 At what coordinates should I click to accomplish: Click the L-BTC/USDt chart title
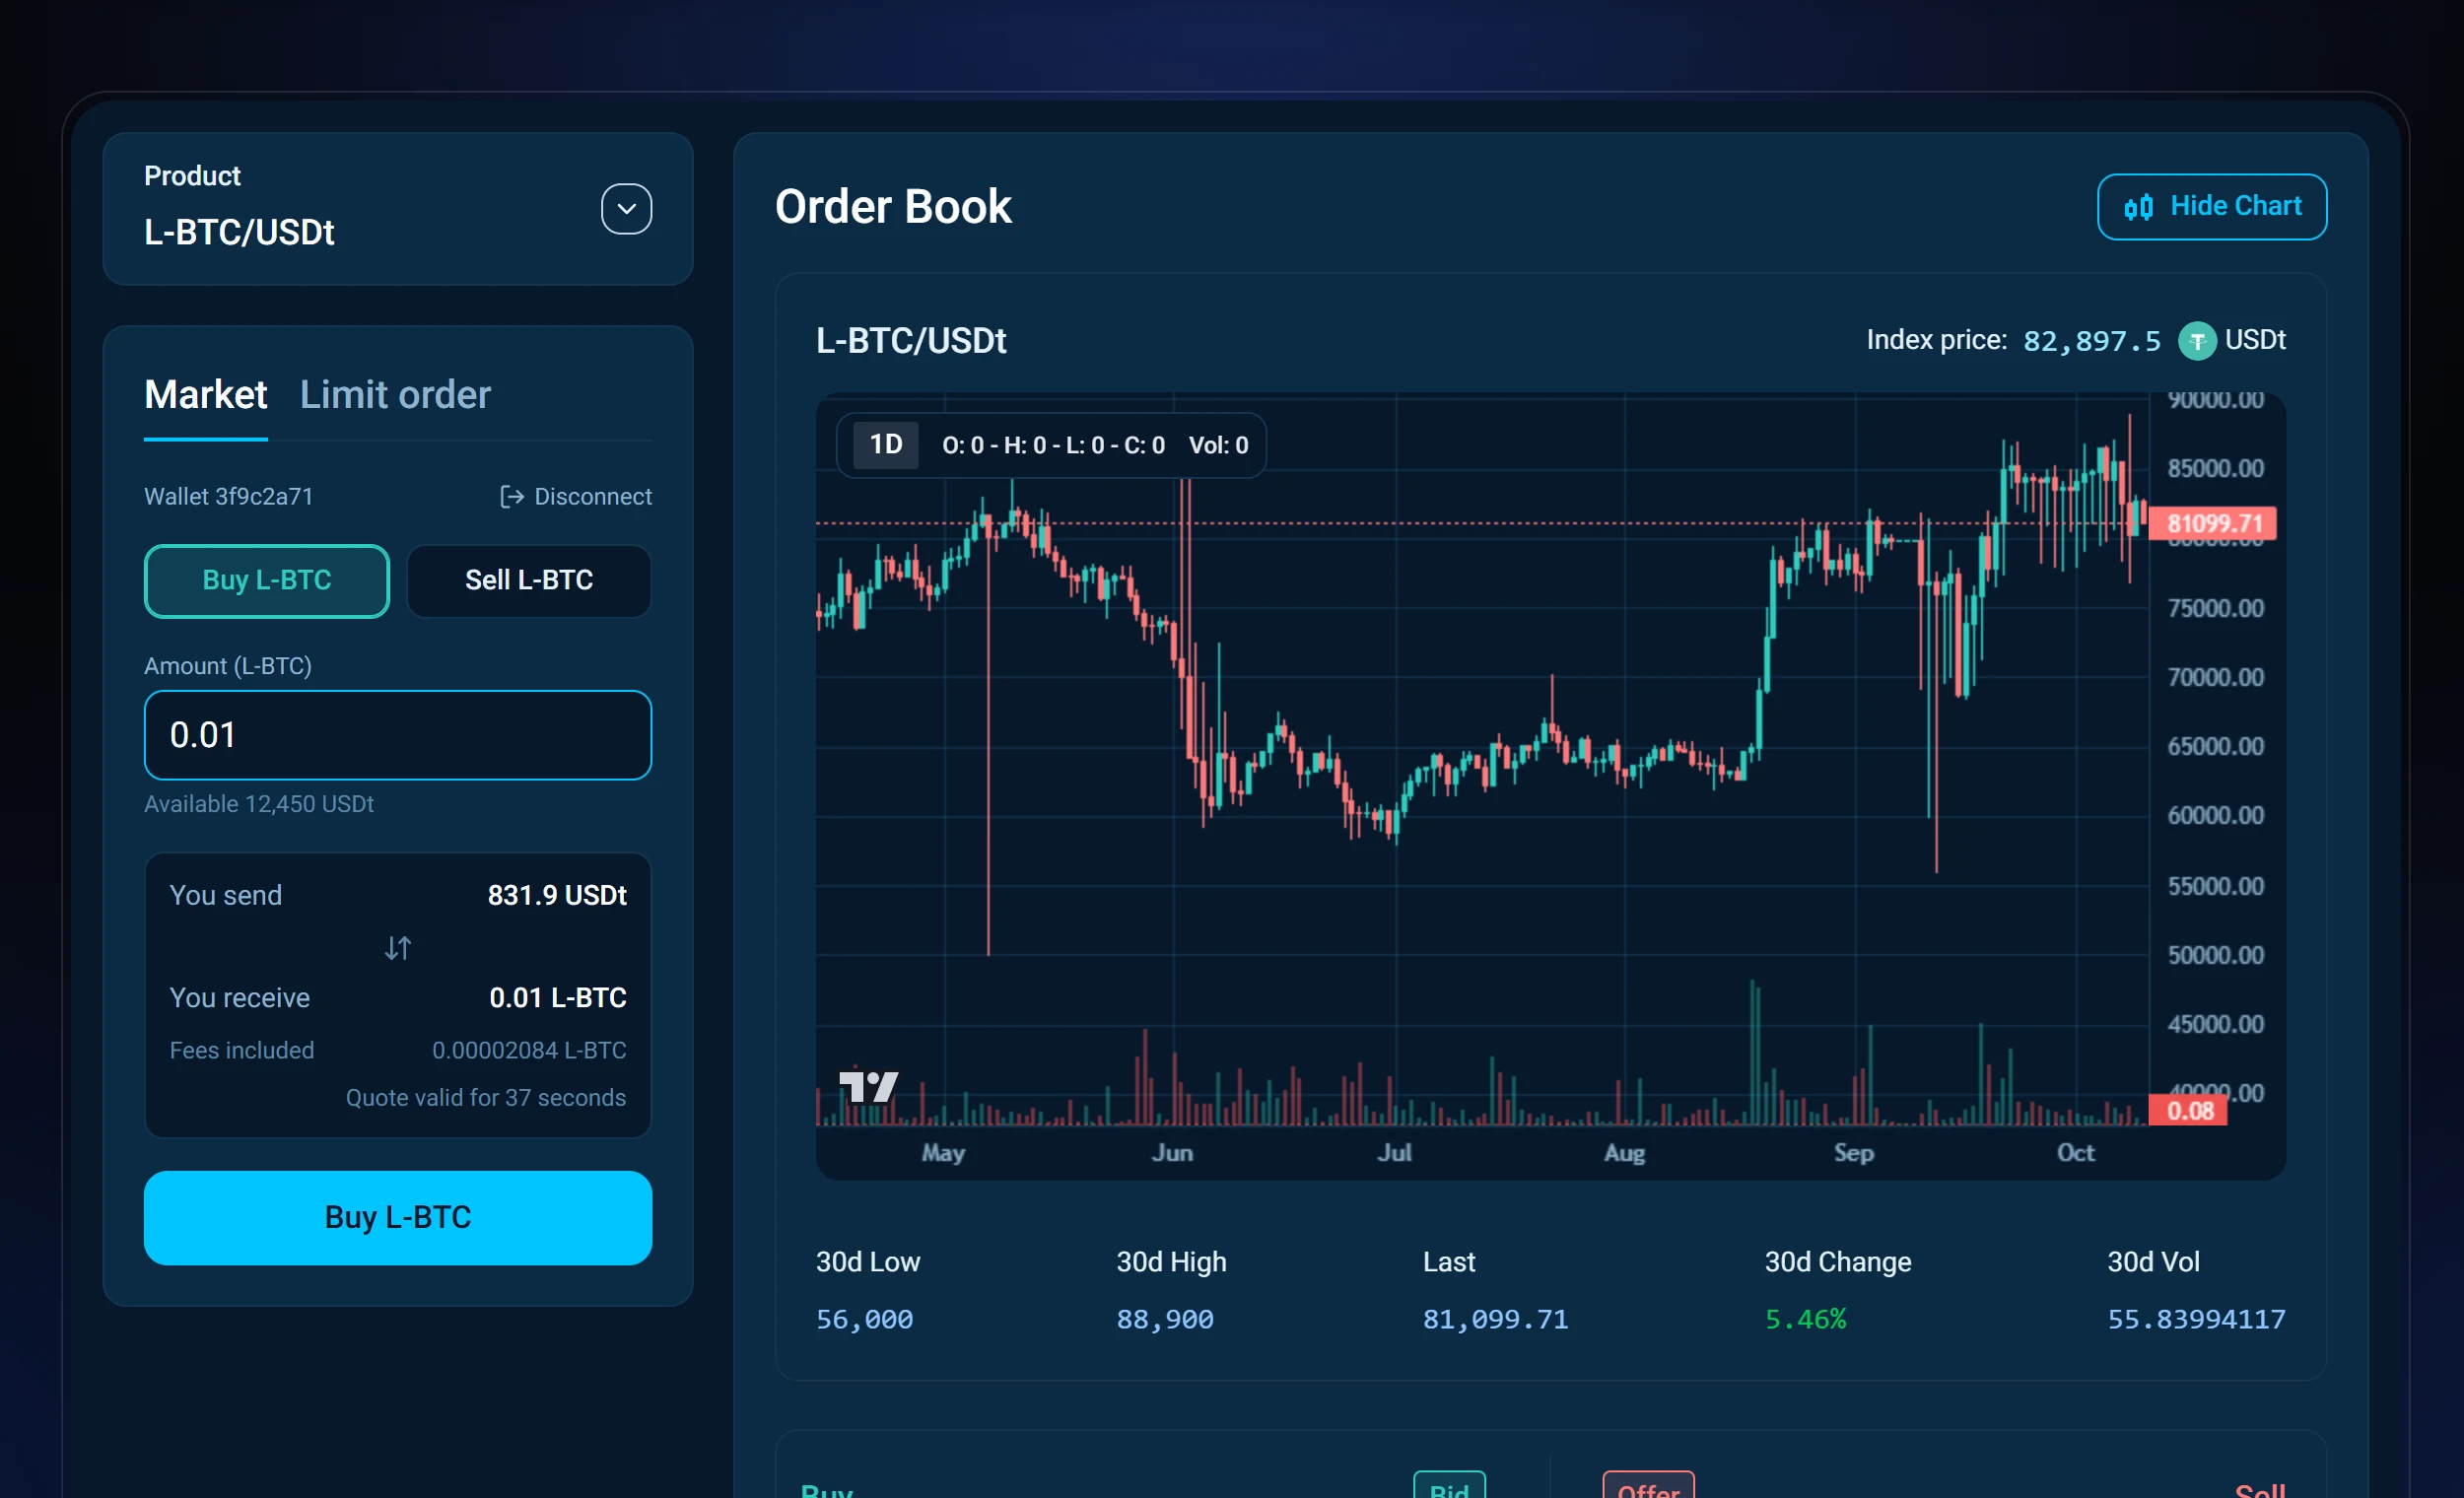click(911, 341)
